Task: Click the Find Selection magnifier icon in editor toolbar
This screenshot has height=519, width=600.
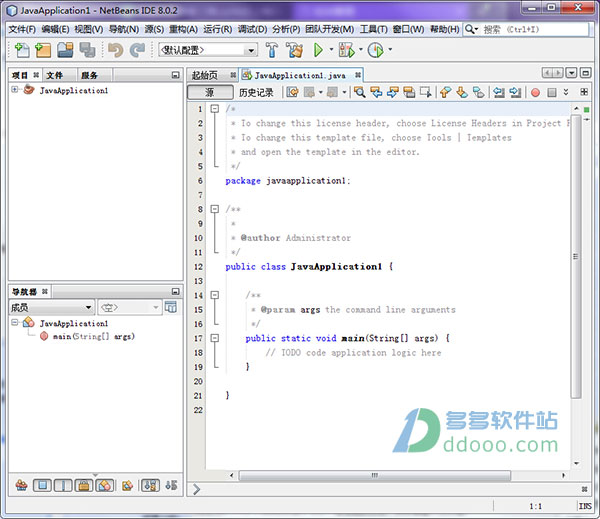Action: point(359,92)
